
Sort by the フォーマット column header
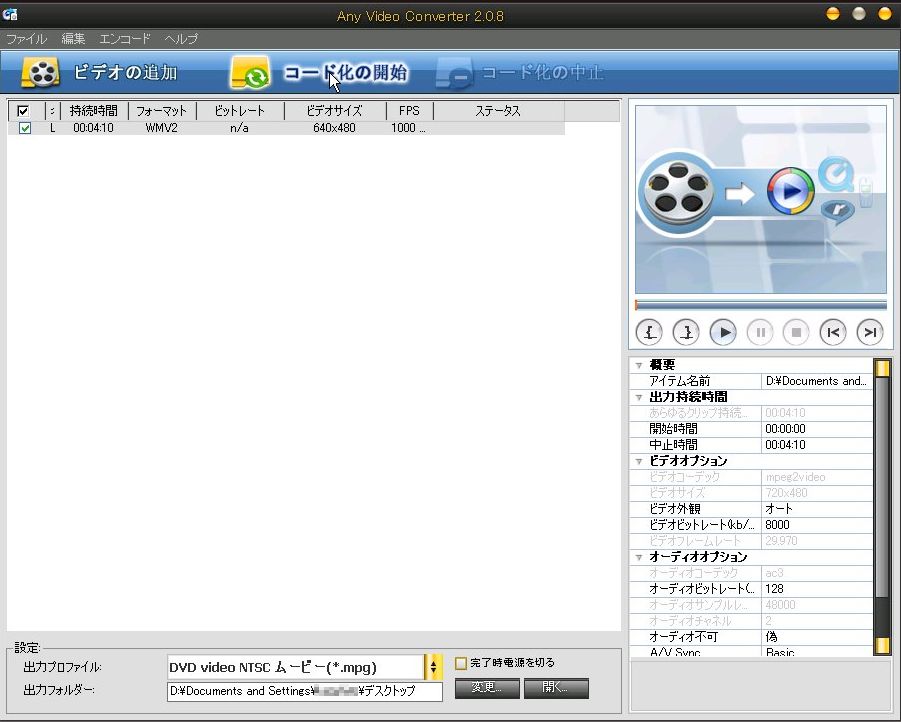click(162, 111)
